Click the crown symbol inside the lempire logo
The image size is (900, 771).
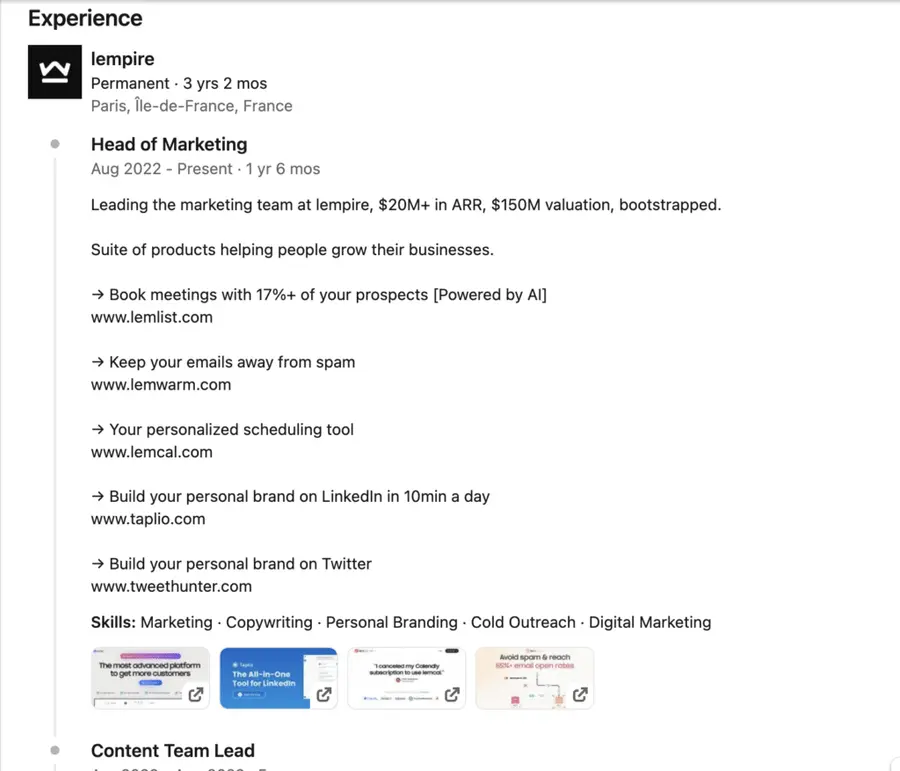(x=55, y=71)
